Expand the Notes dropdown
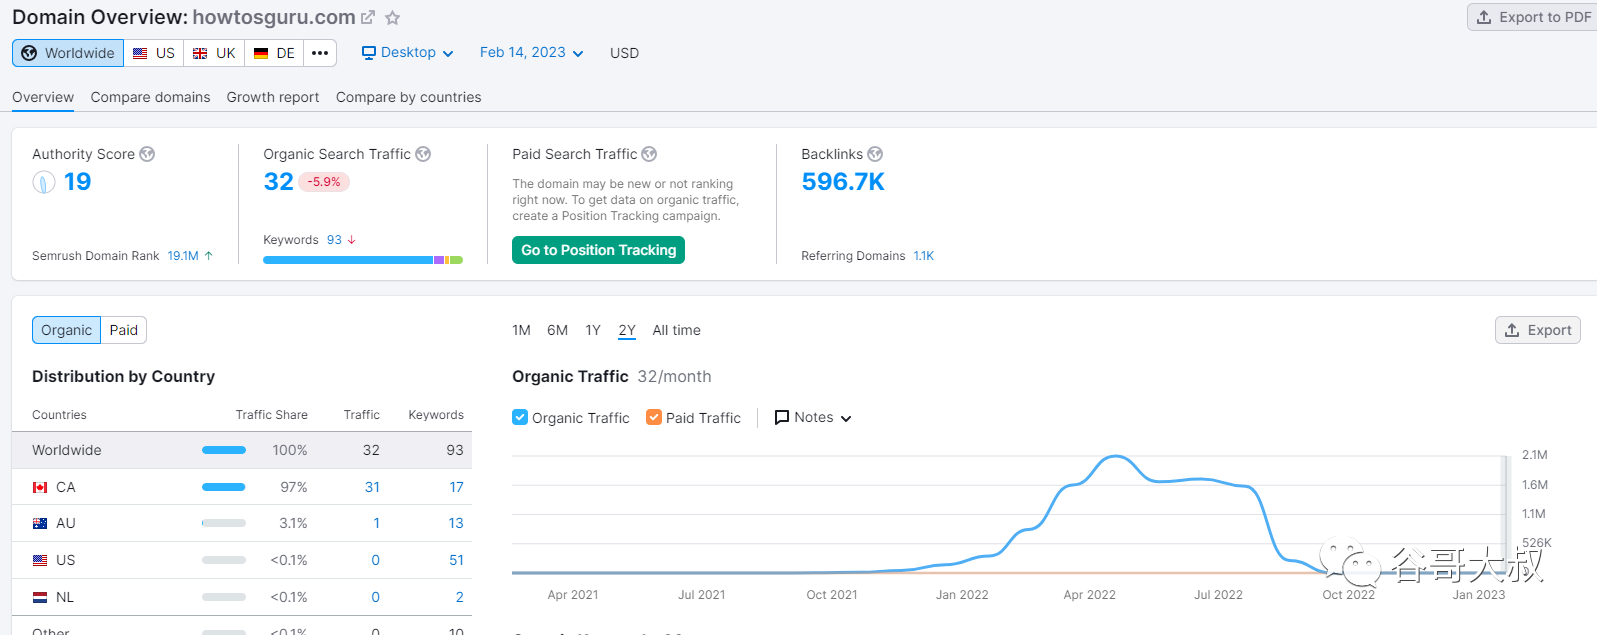The height and width of the screenshot is (635, 1597). (x=813, y=418)
